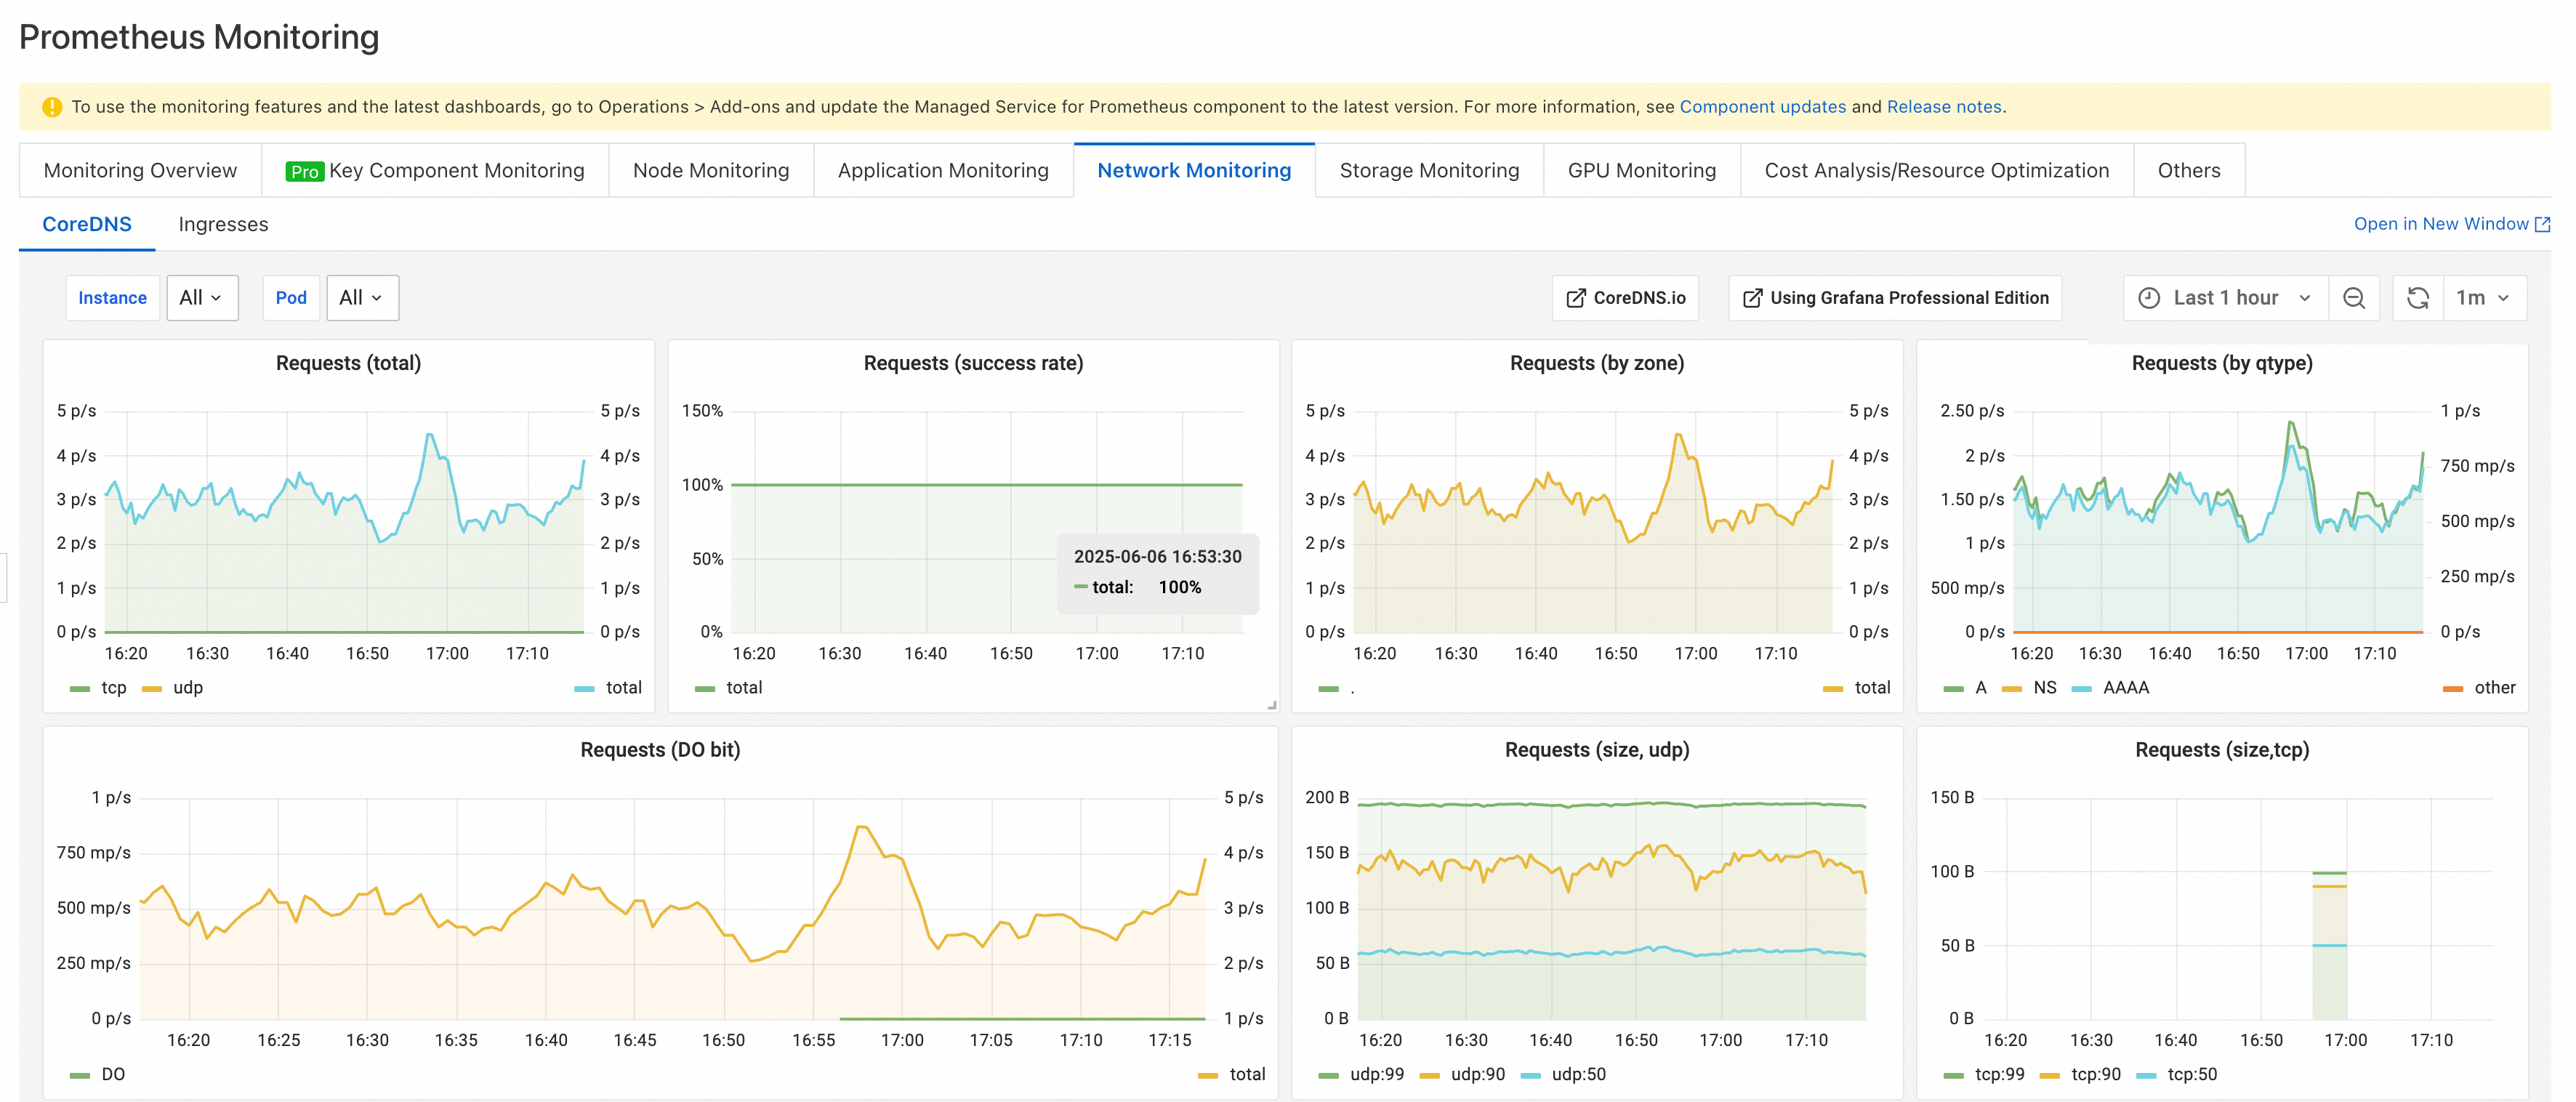This screenshot has height=1102, width=2576.
Task: Click the refresh dashboard icon
Action: click(x=2417, y=298)
